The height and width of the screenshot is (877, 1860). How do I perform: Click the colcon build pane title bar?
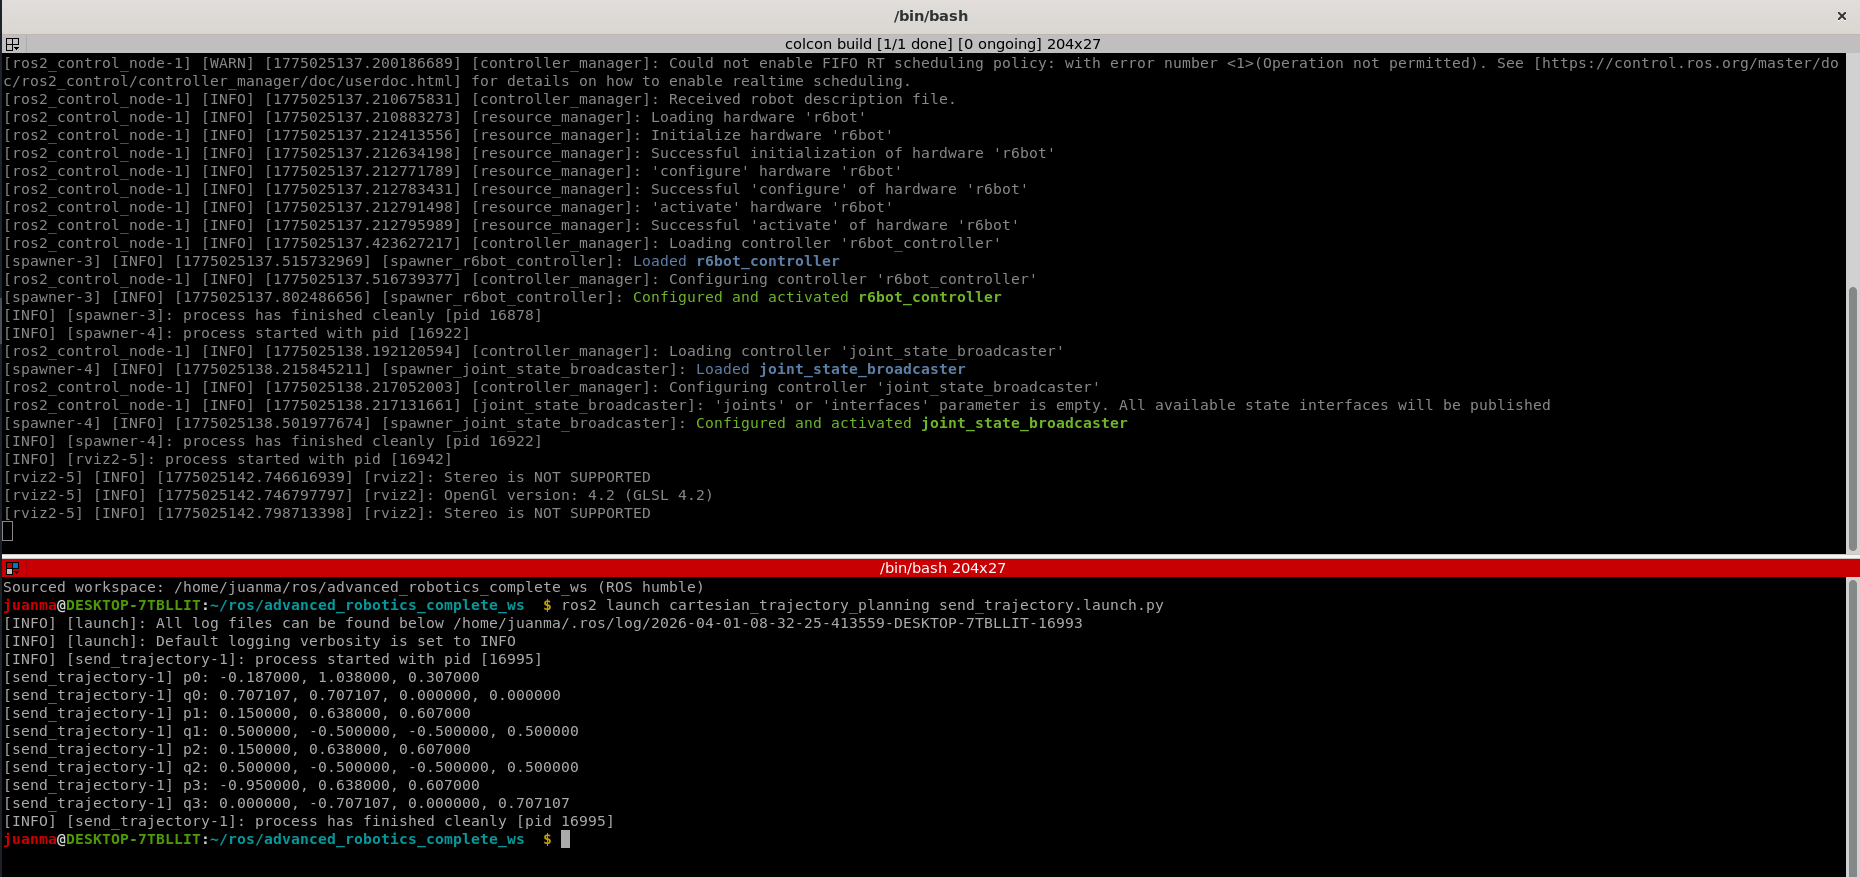(x=941, y=44)
